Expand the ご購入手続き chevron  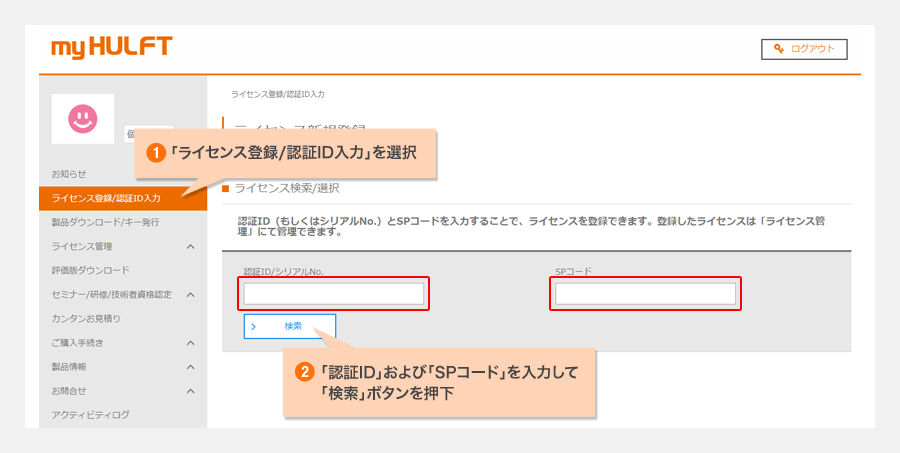[190, 342]
